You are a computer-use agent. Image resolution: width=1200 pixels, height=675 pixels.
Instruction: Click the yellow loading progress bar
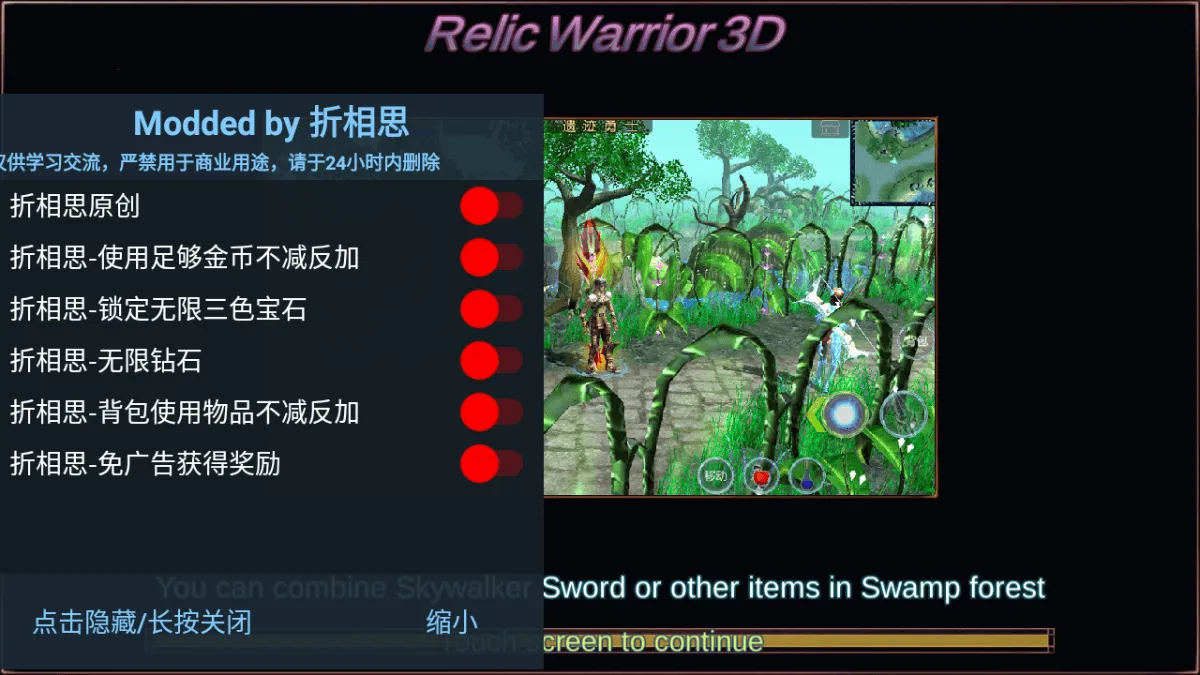pyautogui.click(x=600, y=641)
